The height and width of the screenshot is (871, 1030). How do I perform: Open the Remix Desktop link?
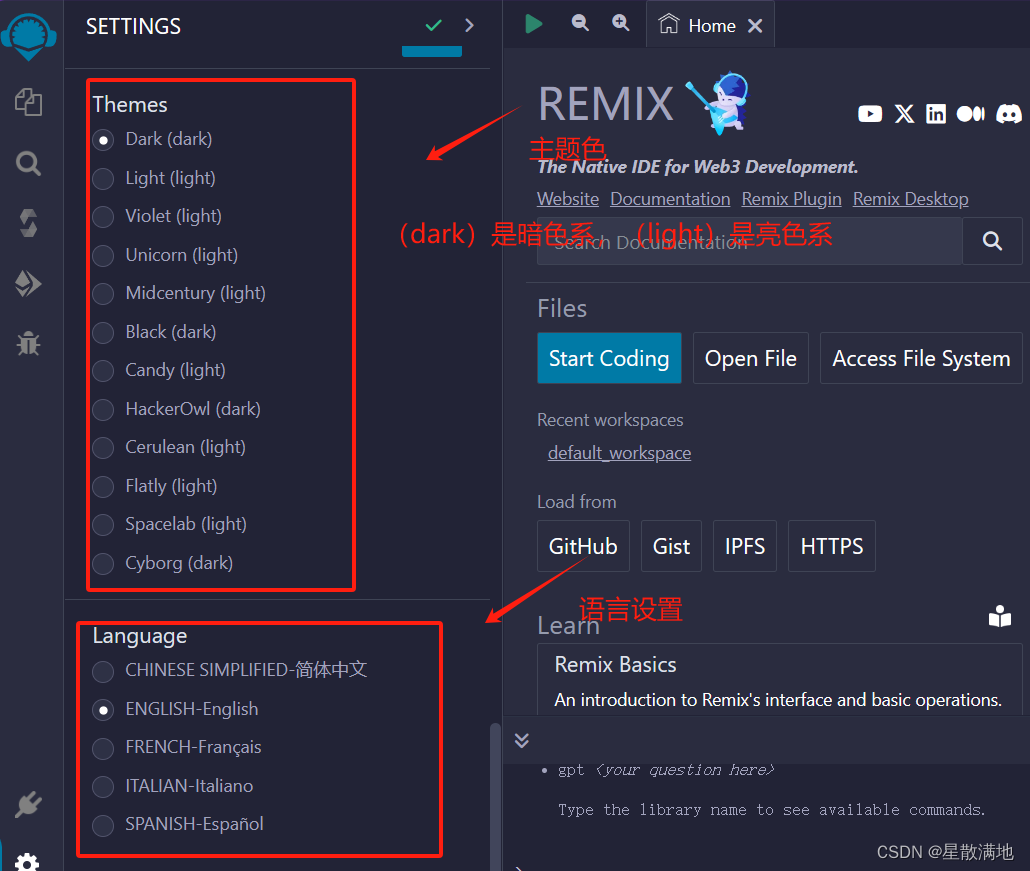click(910, 199)
